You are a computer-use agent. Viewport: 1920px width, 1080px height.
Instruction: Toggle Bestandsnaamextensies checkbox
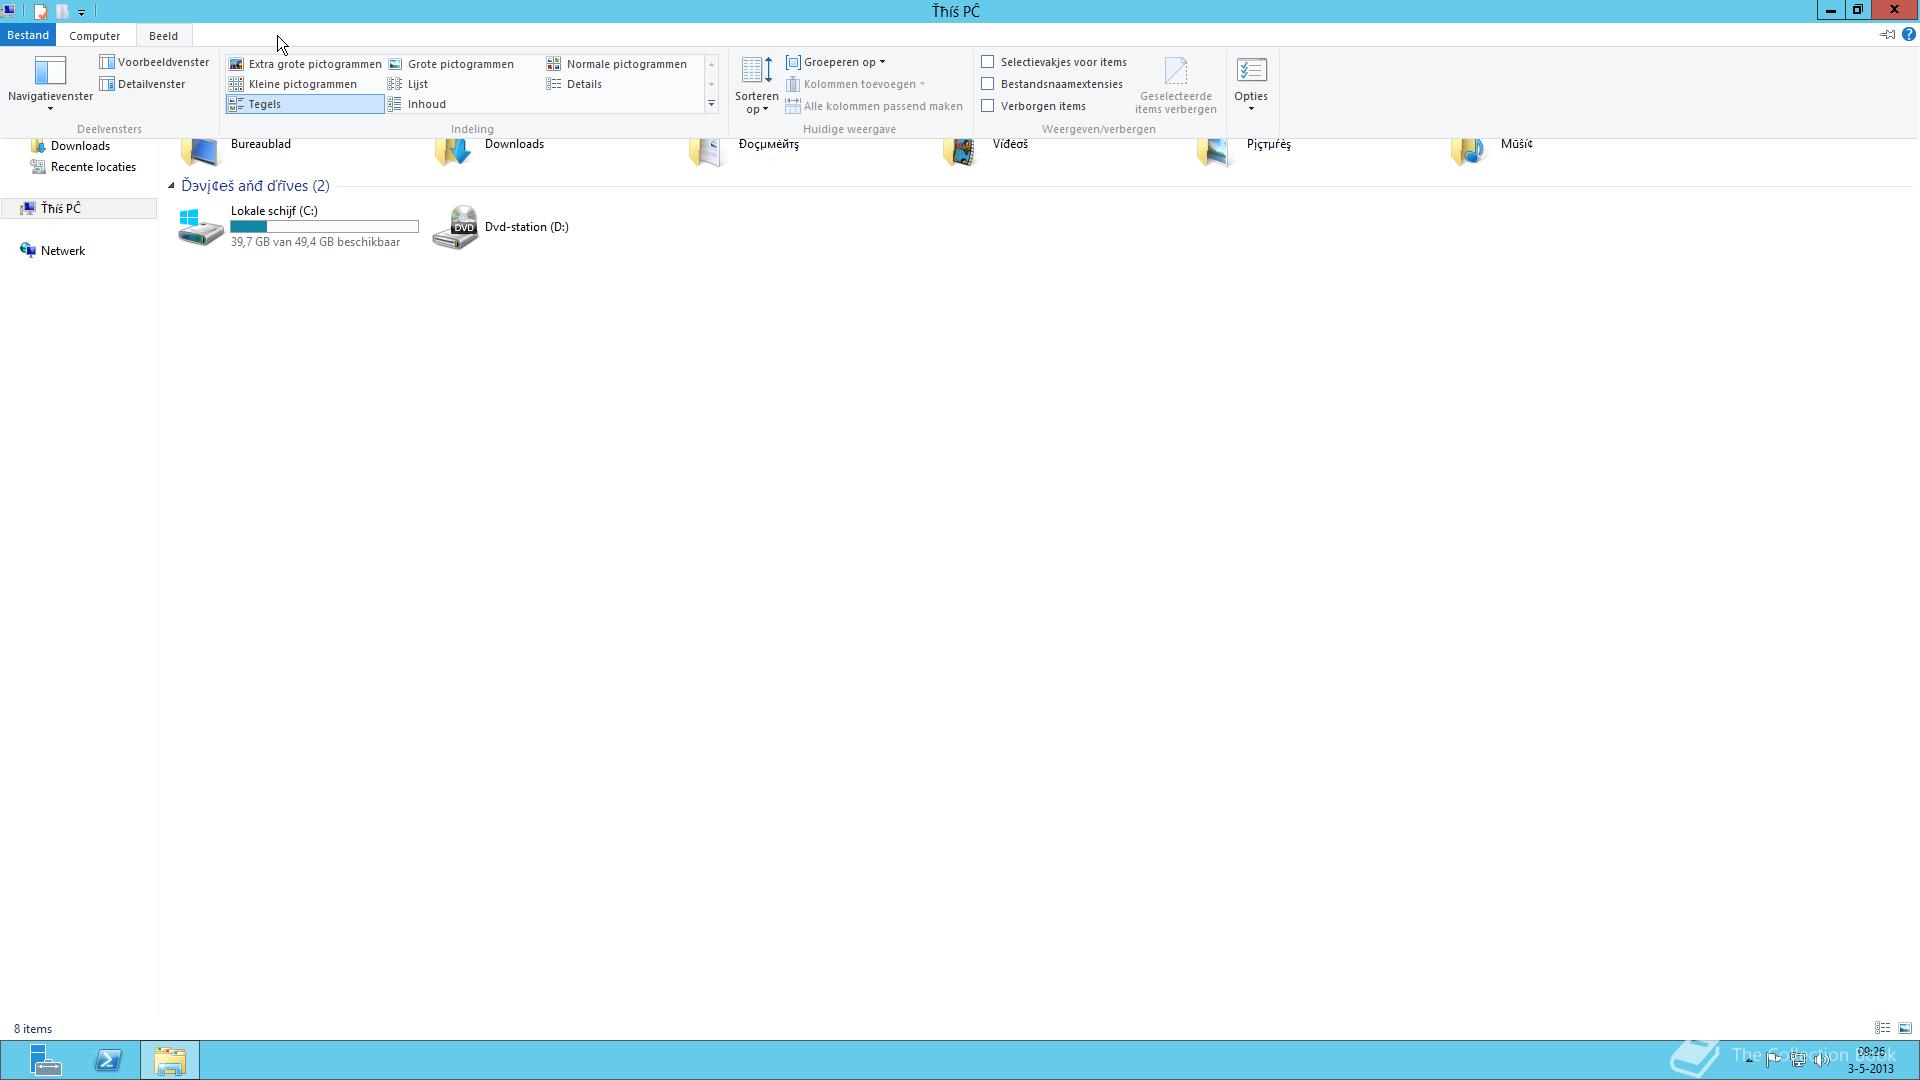click(988, 84)
